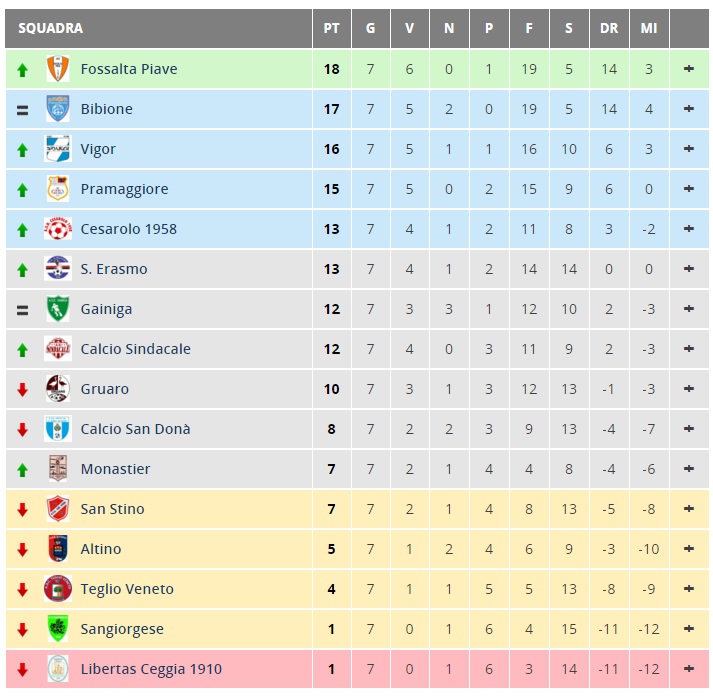The image size is (713, 700).
Task: Click the green up arrow beside Vigor
Action: [22, 150]
